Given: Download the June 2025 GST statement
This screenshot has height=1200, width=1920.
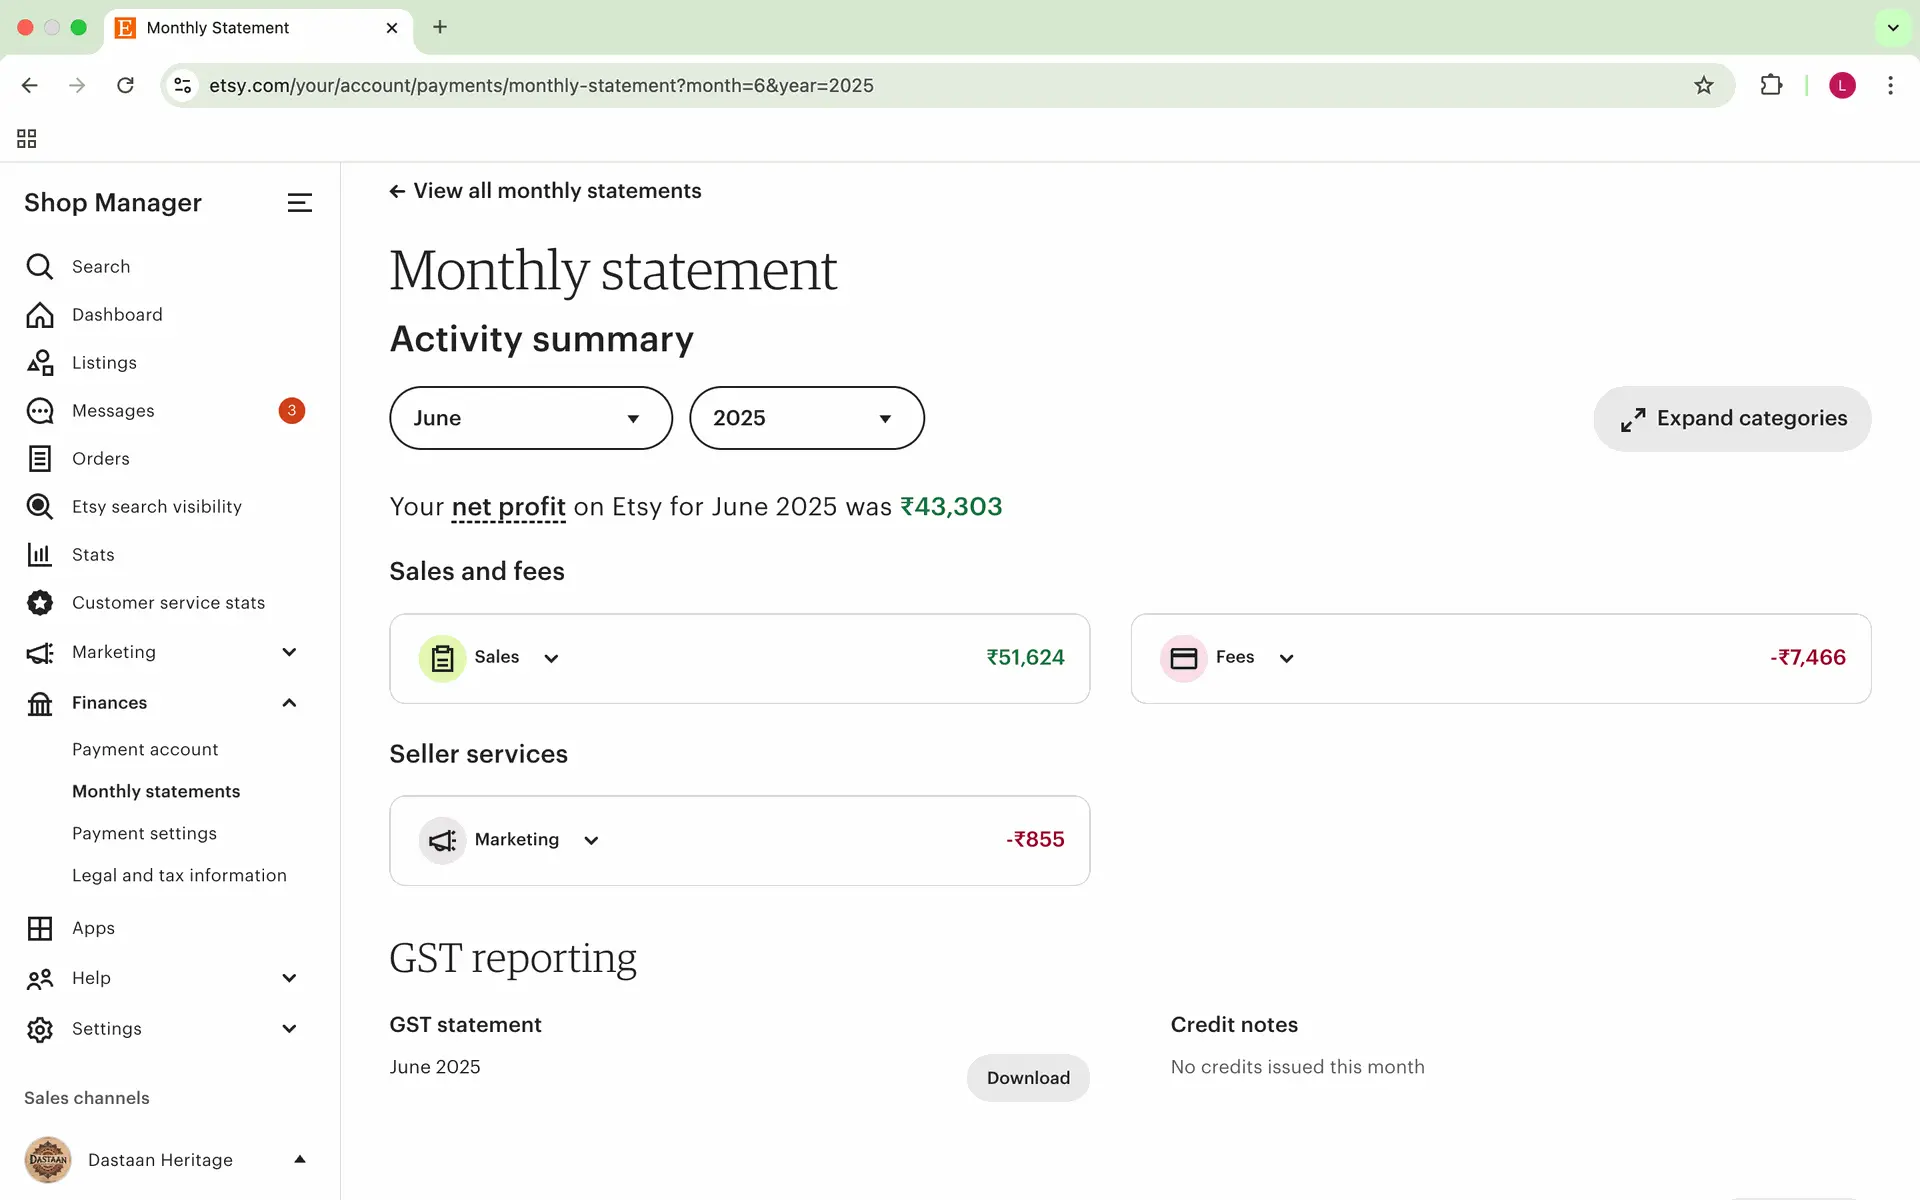Looking at the screenshot, I should click(x=1028, y=1078).
